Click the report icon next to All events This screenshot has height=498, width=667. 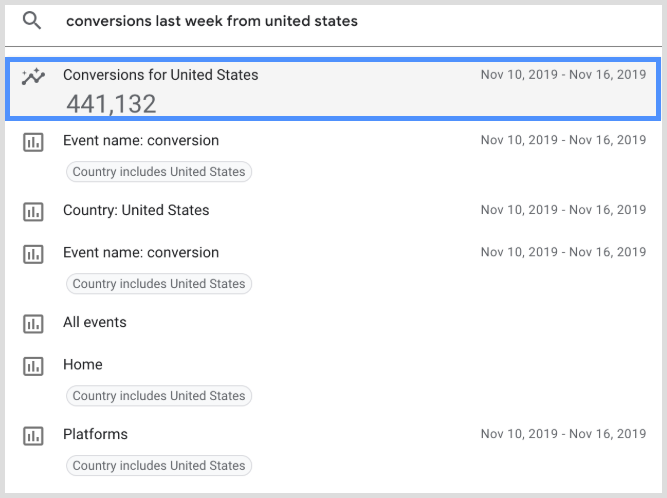[x=33, y=323]
